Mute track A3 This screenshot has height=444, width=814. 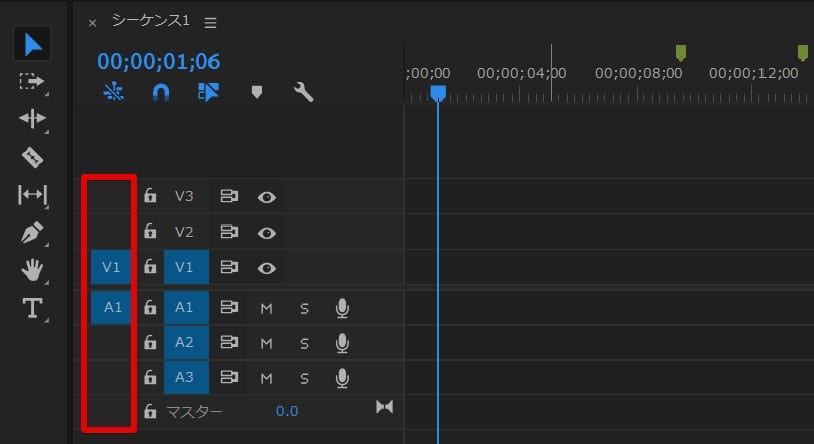coord(266,379)
